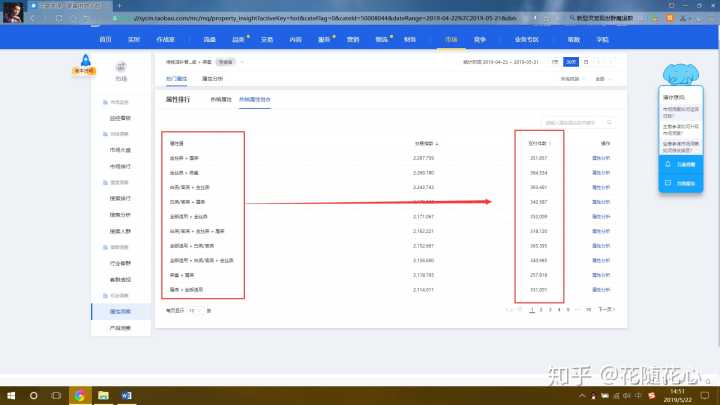Switch date range to 7天

555,61
